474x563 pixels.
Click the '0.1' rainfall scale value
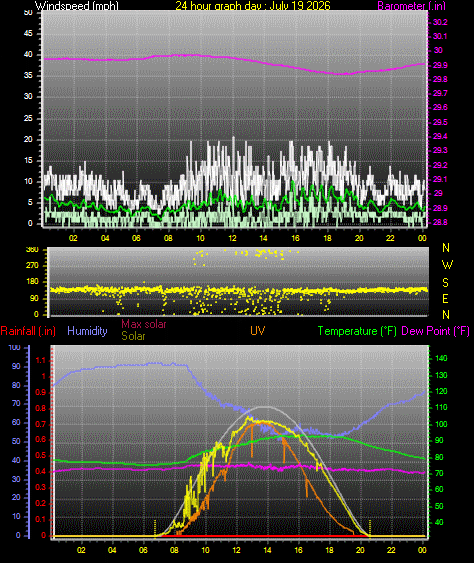point(41,519)
